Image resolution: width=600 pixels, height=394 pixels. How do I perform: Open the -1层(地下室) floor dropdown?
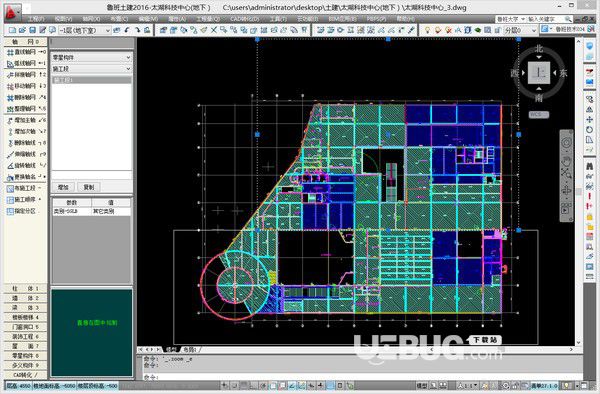(84, 30)
